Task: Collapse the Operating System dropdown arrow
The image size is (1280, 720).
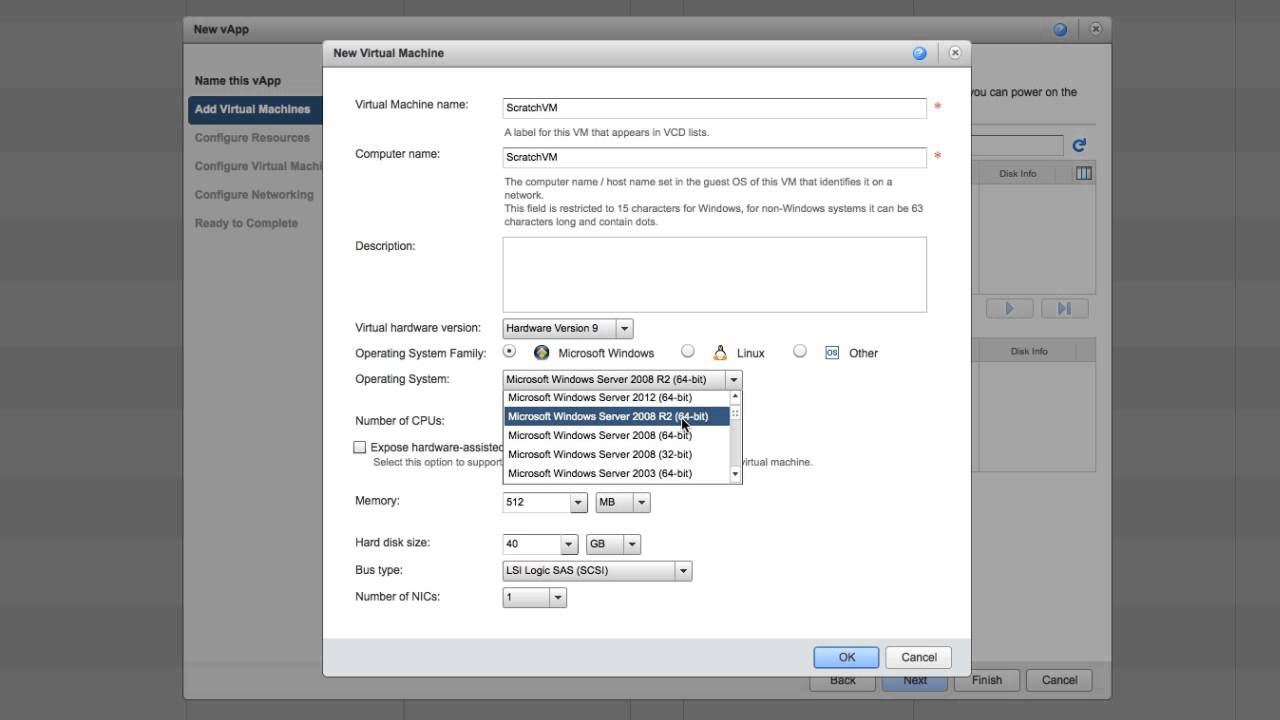Action: click(734, 379)
